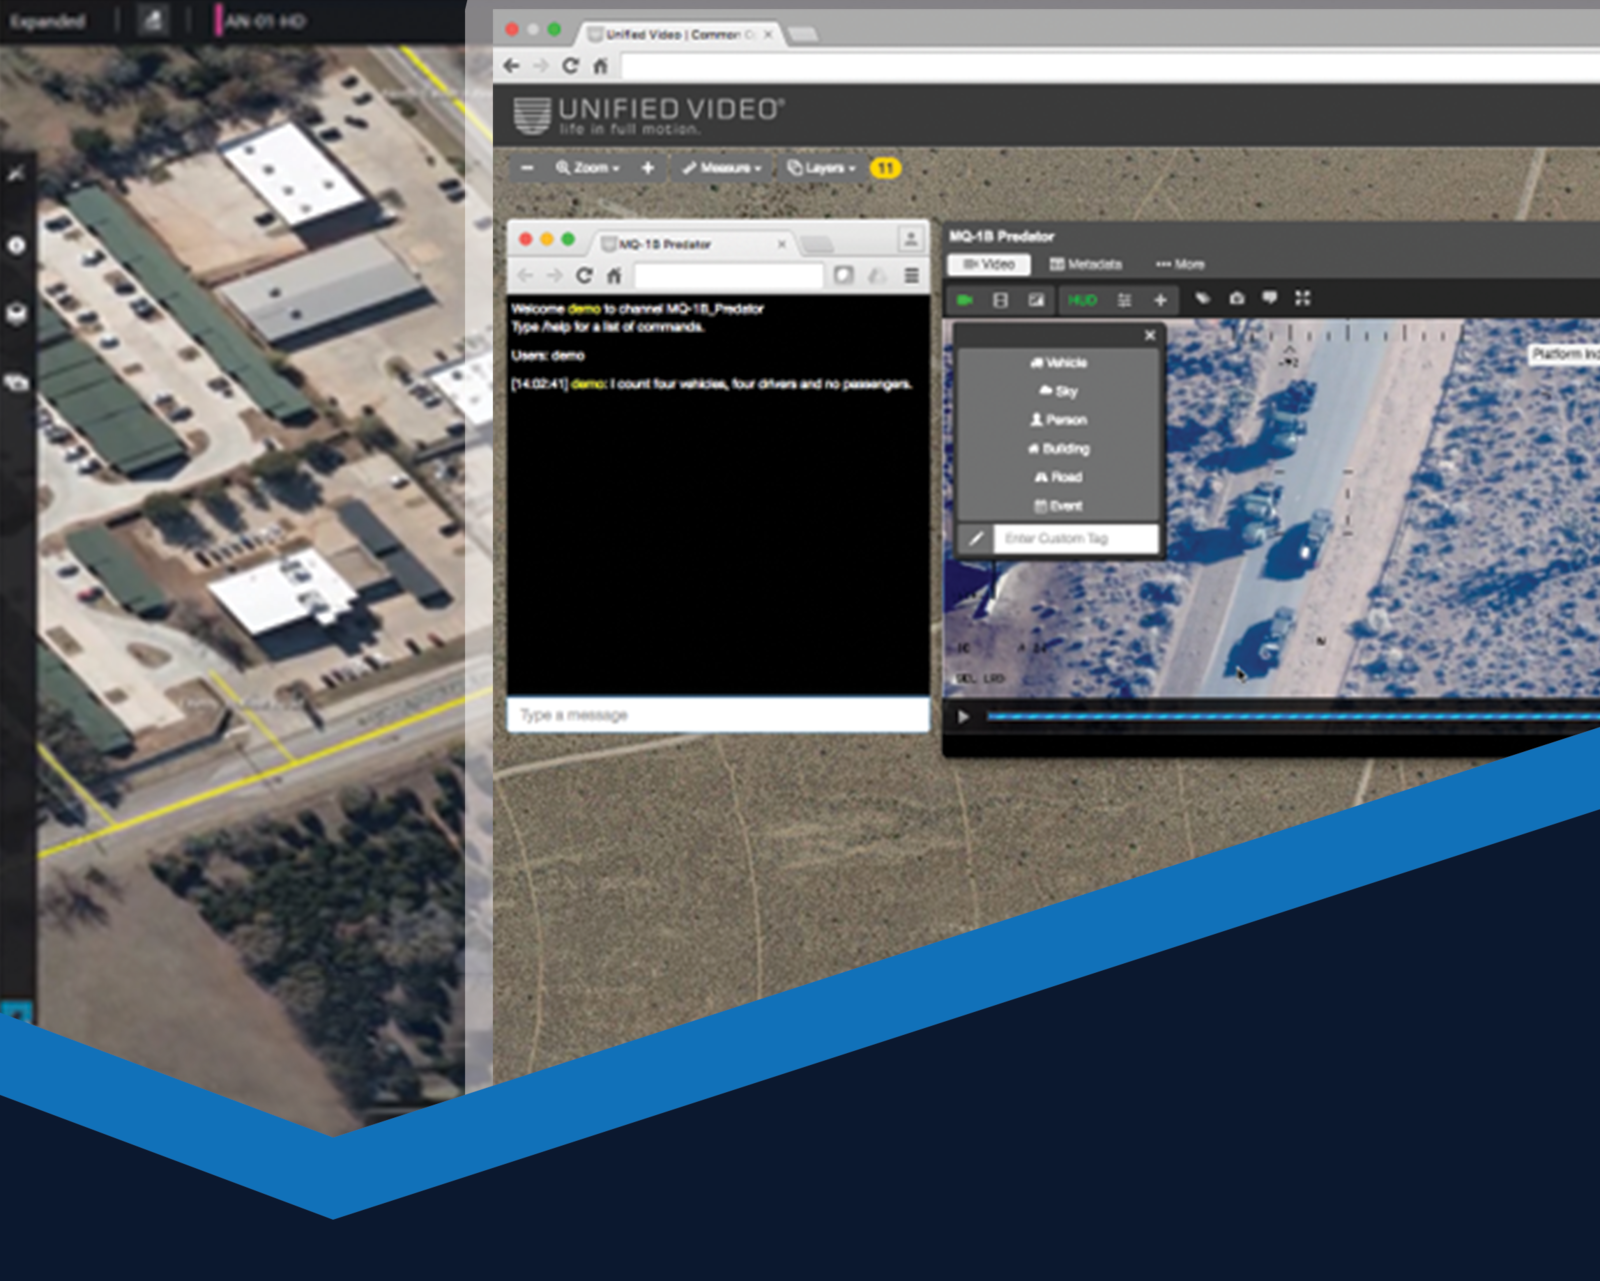This screenshot has width=1600, height=1281.
Task: Switch to the Video tab in player
Action: (x=989, y=264)
